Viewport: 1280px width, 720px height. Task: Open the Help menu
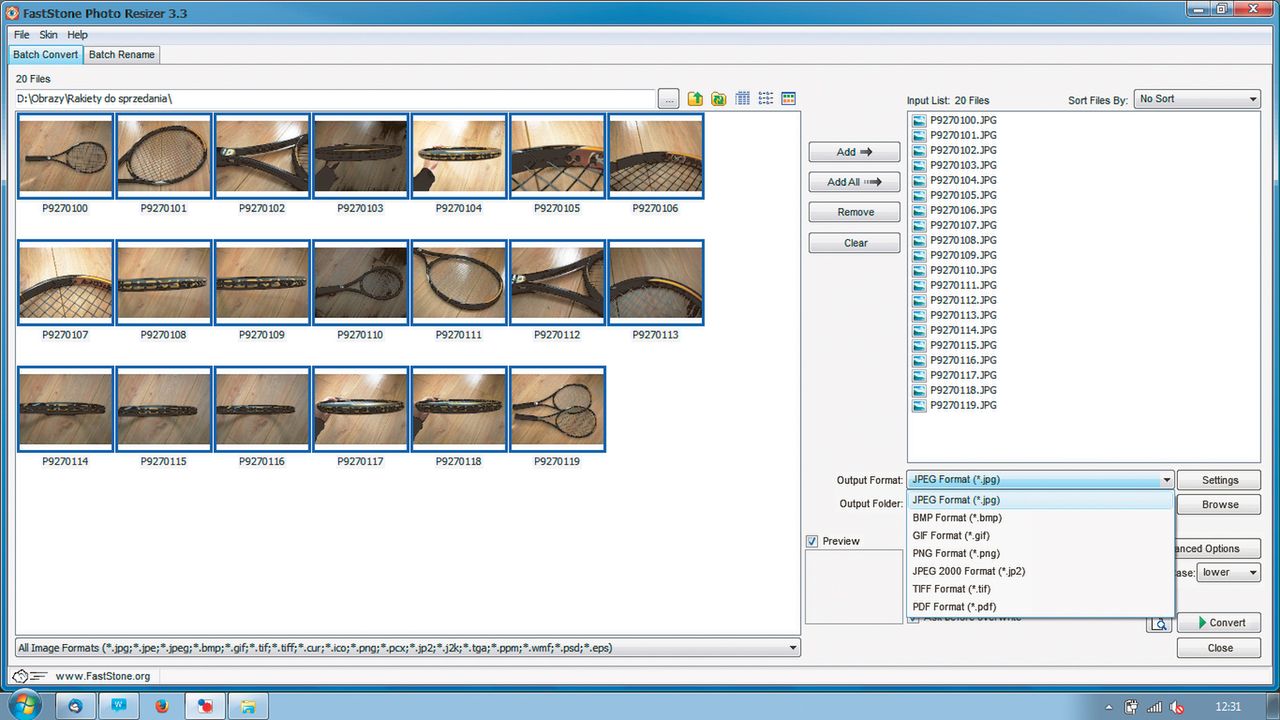pyautogui.click(x=77, y=35)
